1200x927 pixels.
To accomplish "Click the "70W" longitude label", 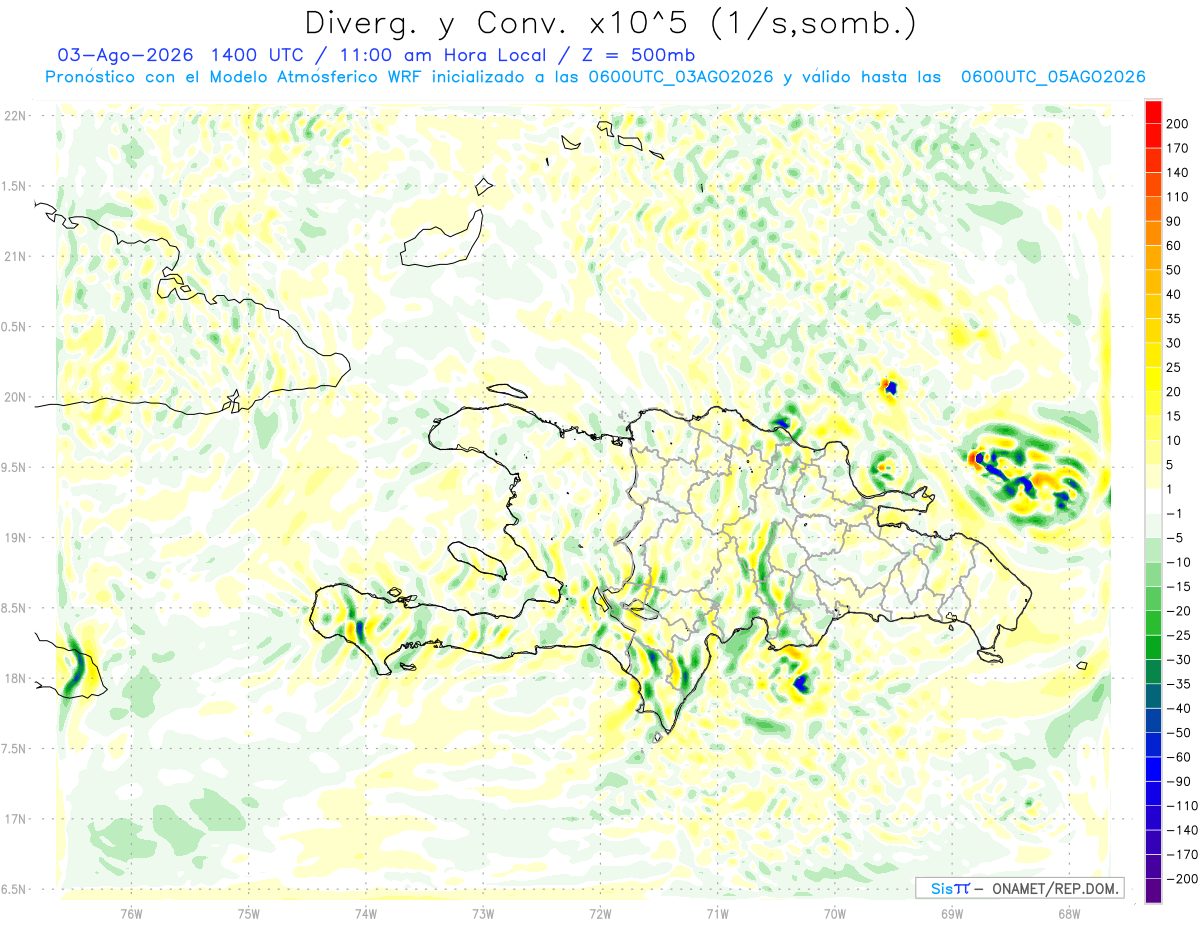I will pyautogui.click(x=834, y=912).
